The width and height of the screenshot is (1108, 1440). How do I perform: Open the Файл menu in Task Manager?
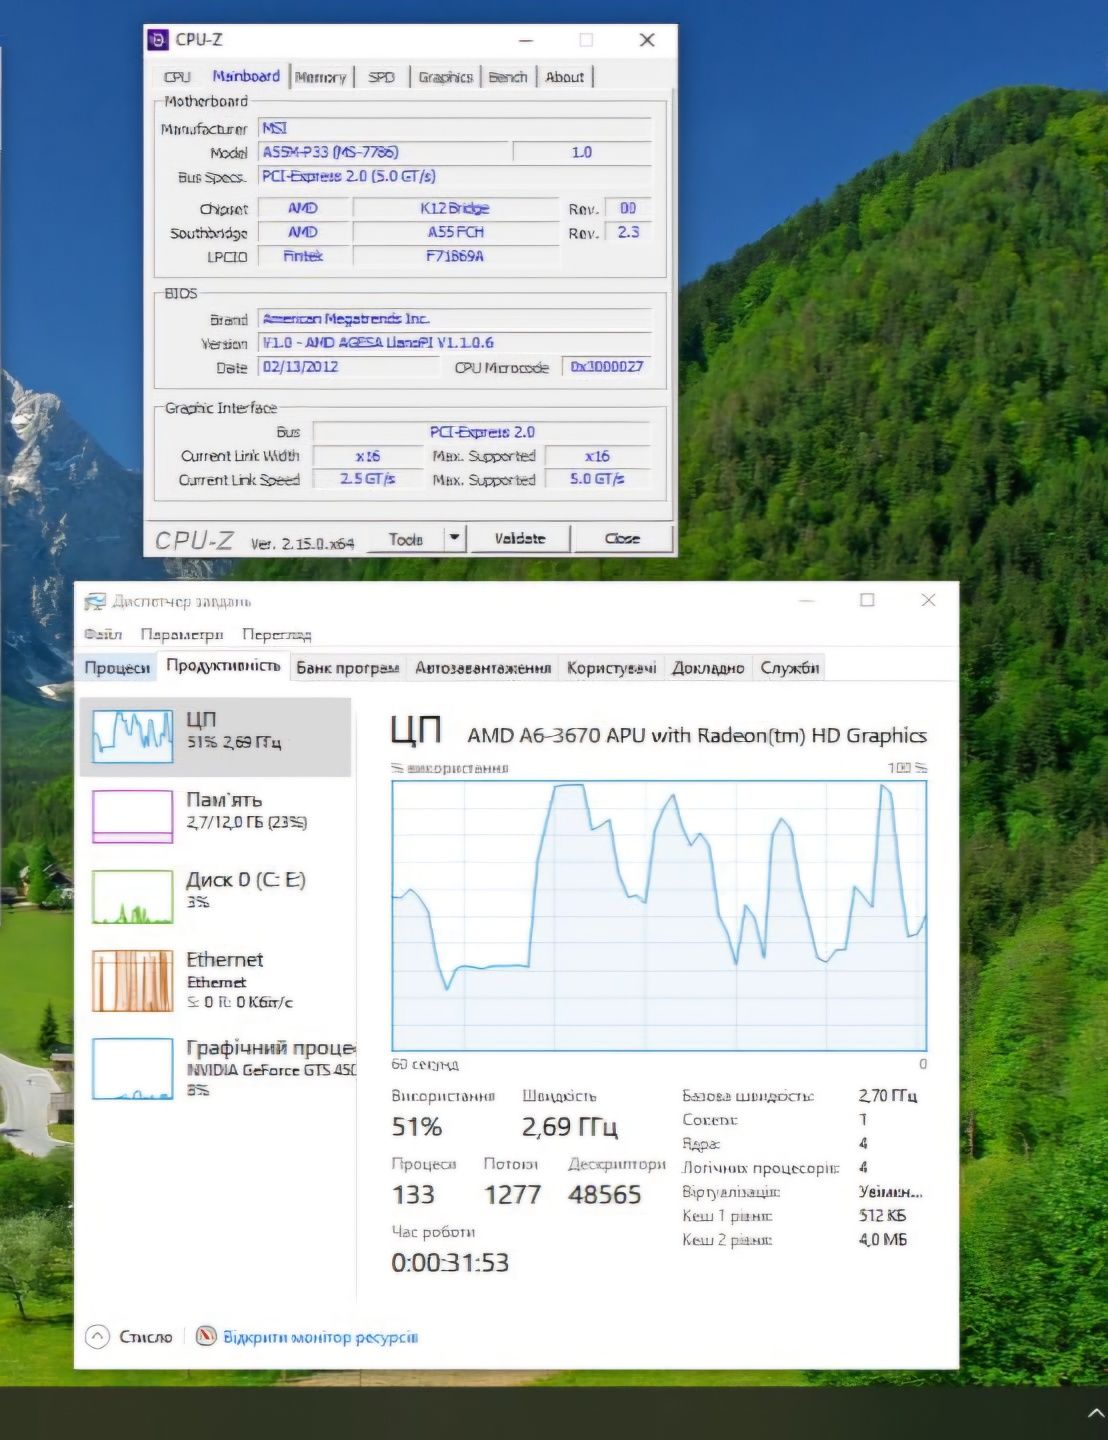click(102, 634)
